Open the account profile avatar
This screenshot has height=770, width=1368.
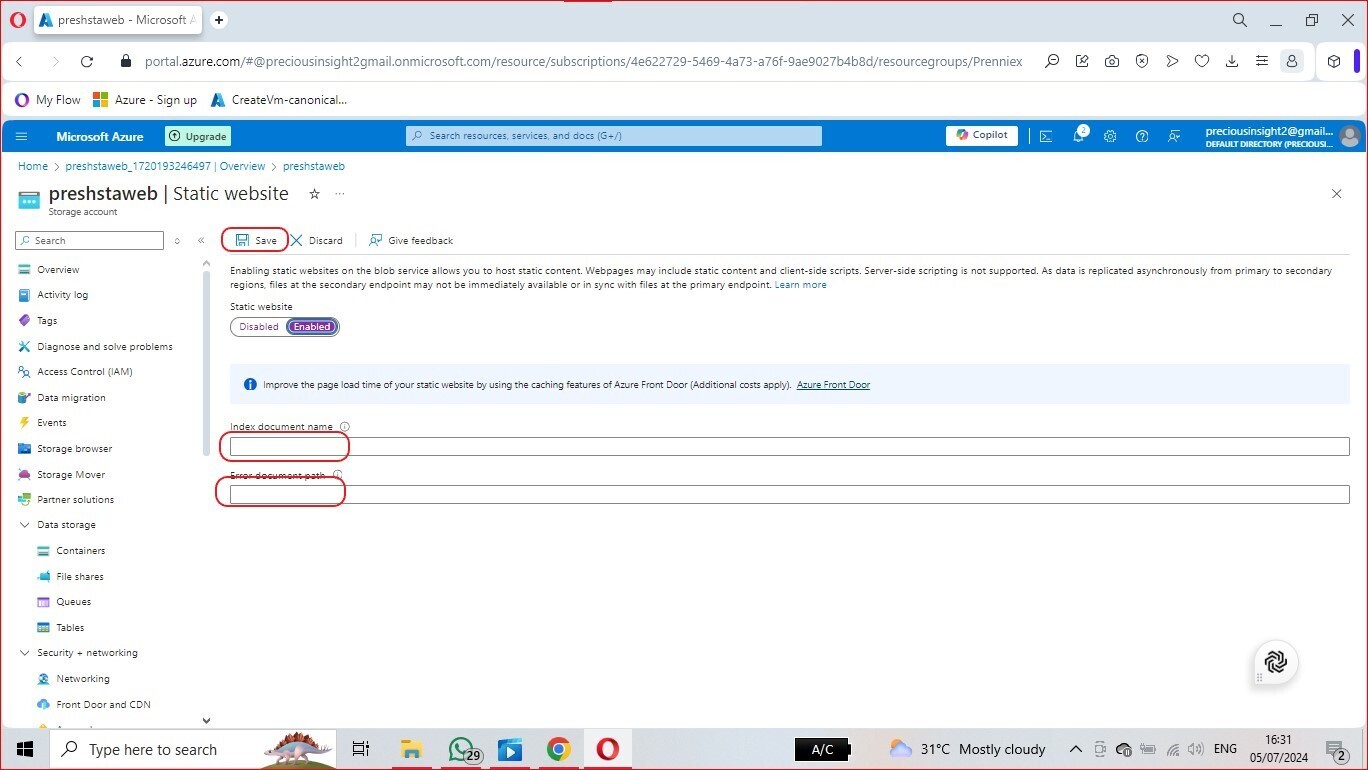1350,136
